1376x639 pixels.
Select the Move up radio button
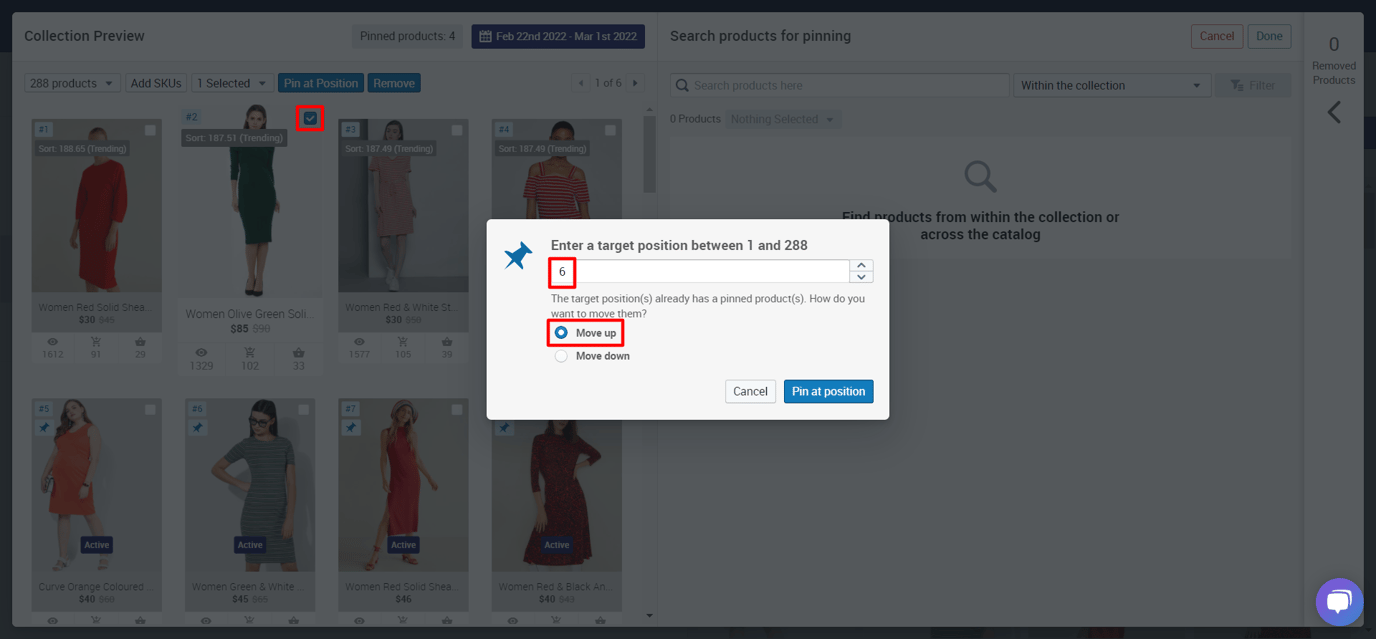561,333
